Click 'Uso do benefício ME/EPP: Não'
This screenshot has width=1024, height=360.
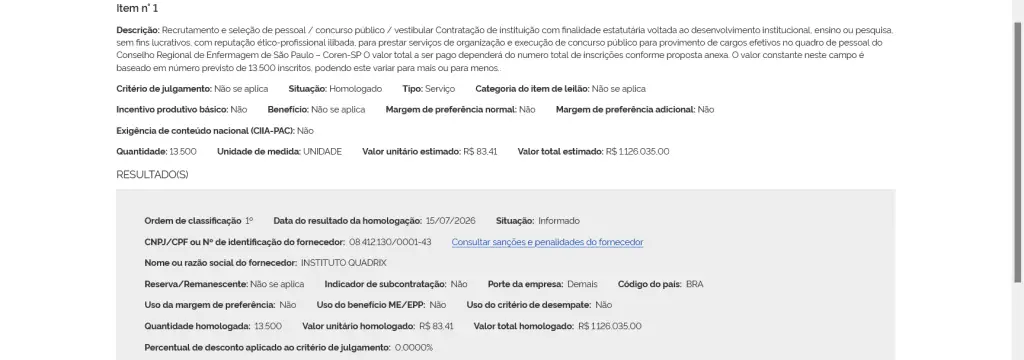pyautogui.click(x=381, y=305)
